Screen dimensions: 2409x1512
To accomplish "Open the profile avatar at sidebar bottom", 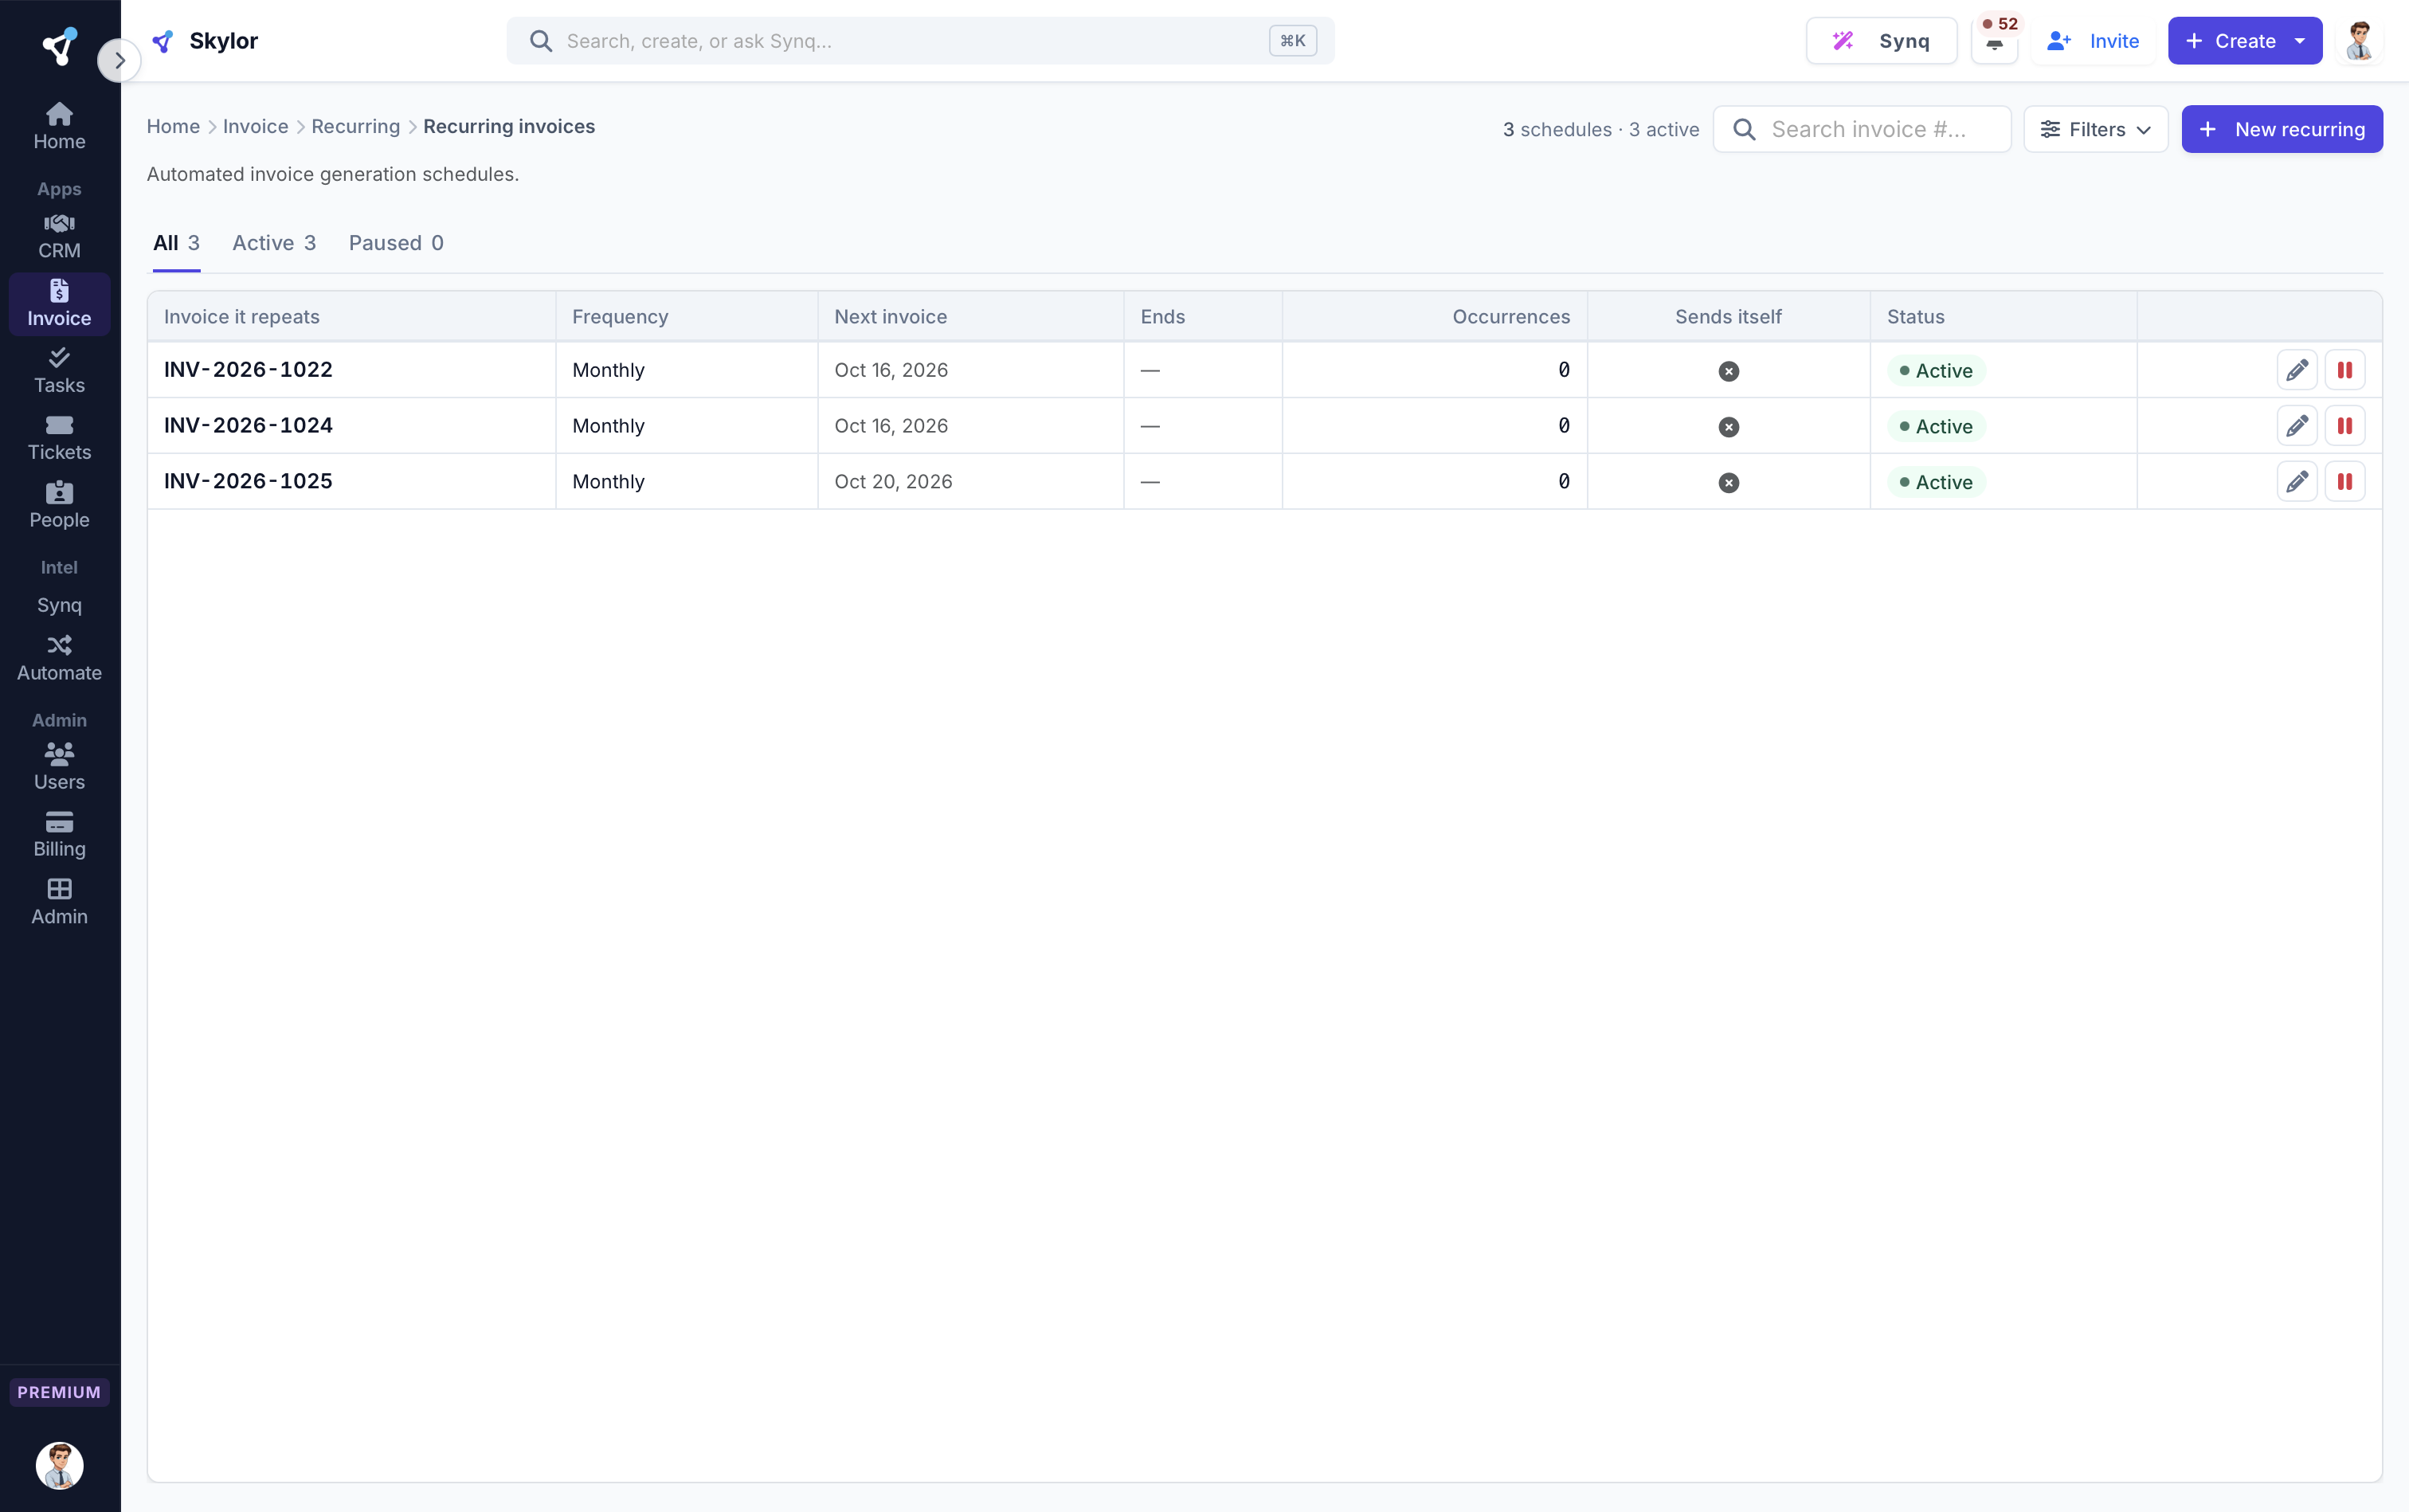I will click(59, 1465).
